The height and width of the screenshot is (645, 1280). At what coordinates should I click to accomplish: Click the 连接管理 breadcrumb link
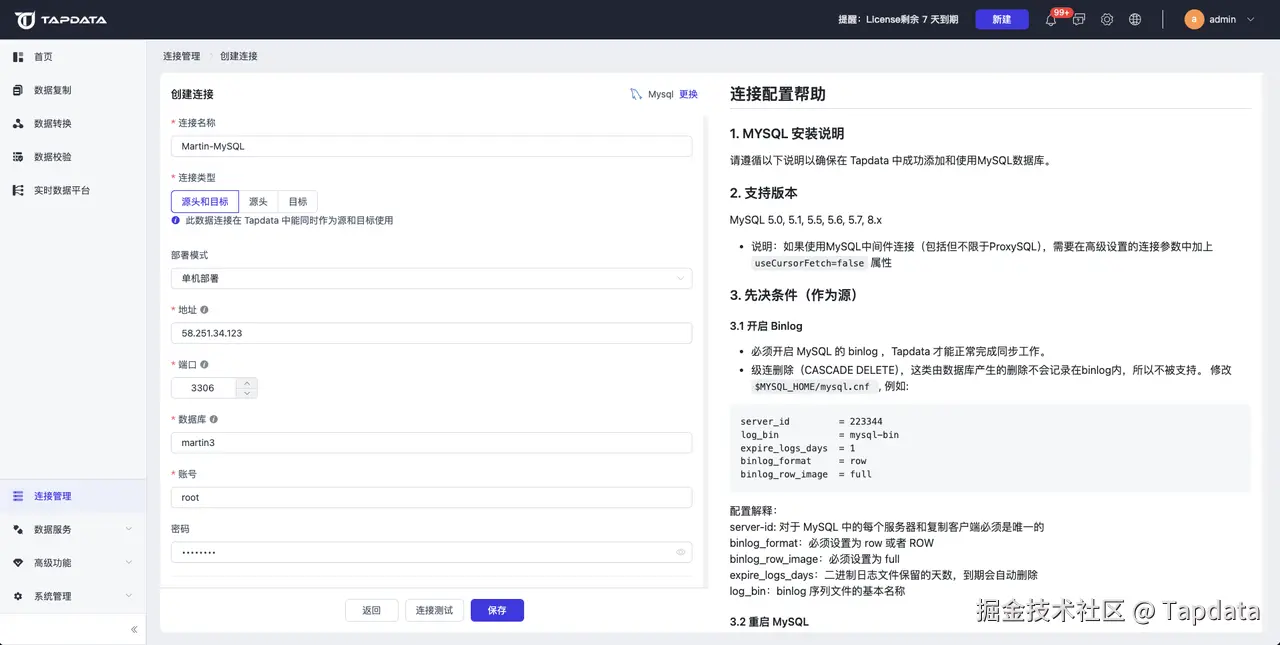point(182,56)
